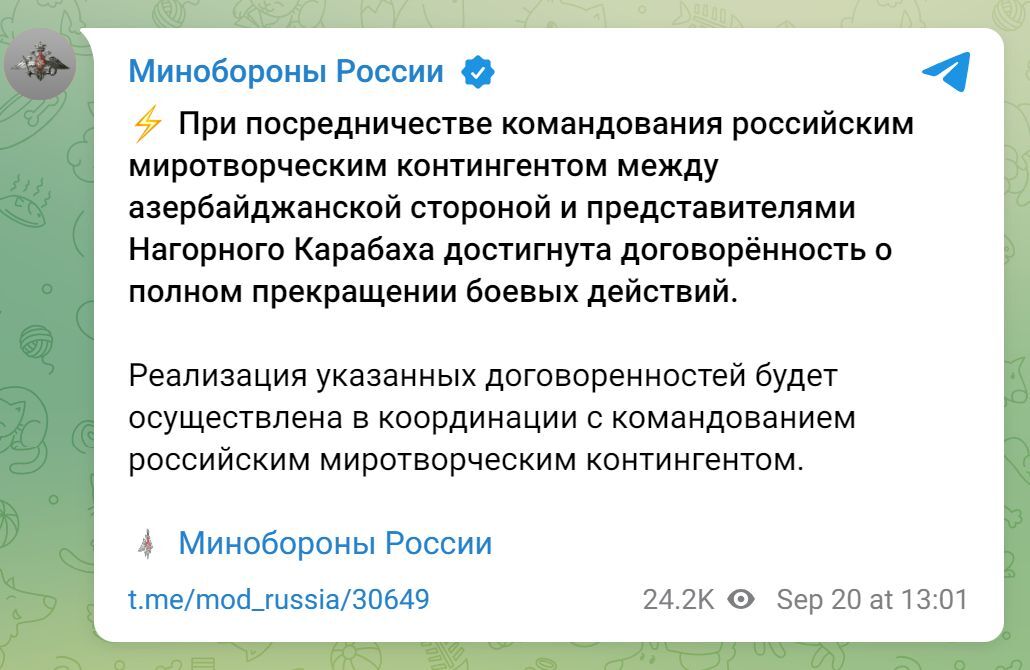Click the words 'Нагорного Карабаха'
Image resolution: width=1030 pixels, height=670 pixels.
coord(281,250)
